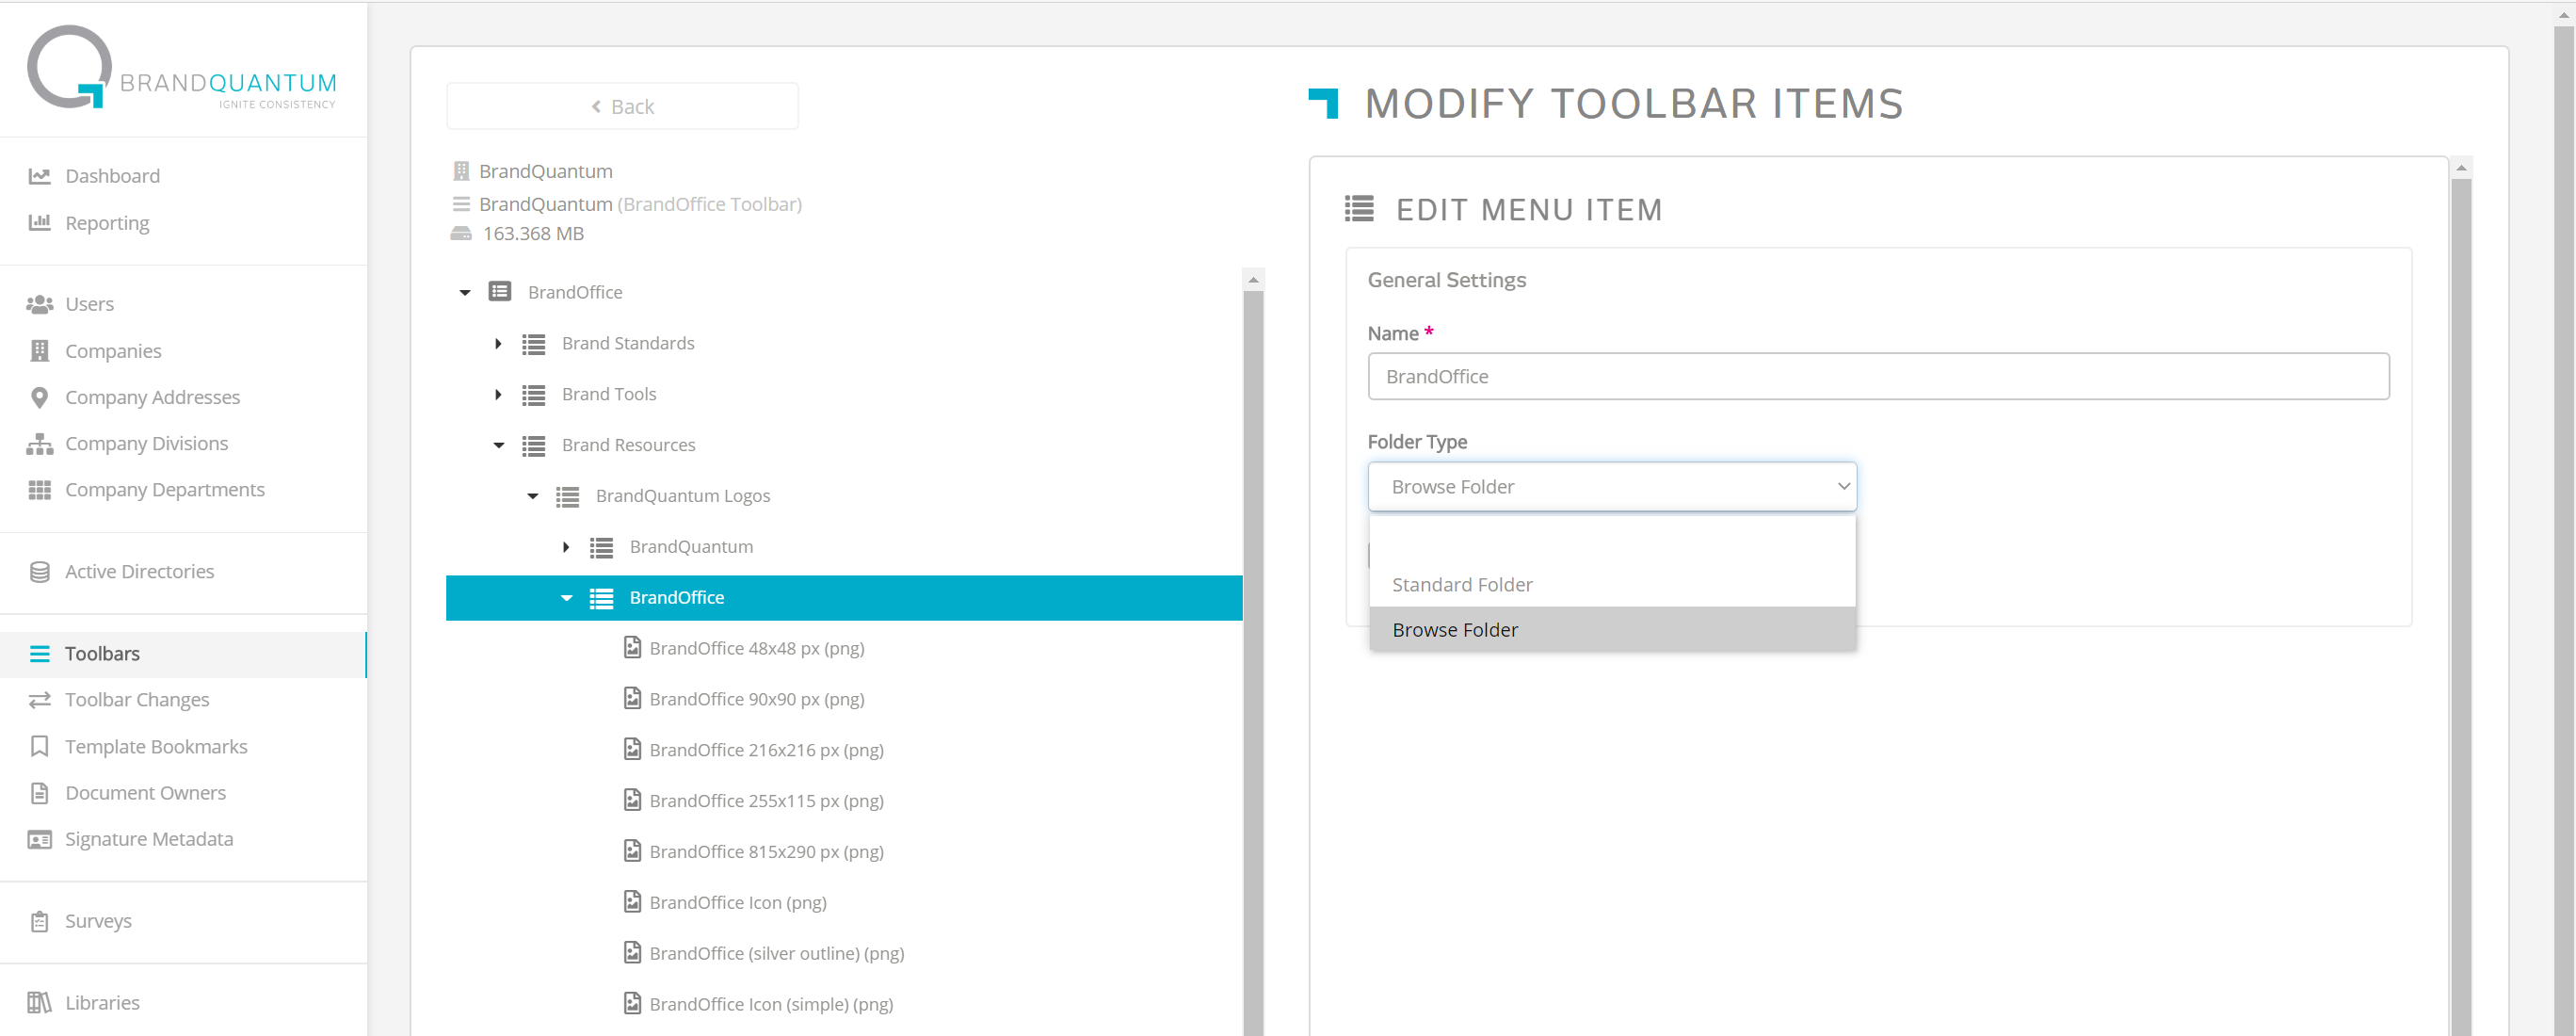Image resolution: width=2576 pixels, height=1036 pixels.
Task: Collapse the root BrandOffice tree node
Action: [465, 293]
